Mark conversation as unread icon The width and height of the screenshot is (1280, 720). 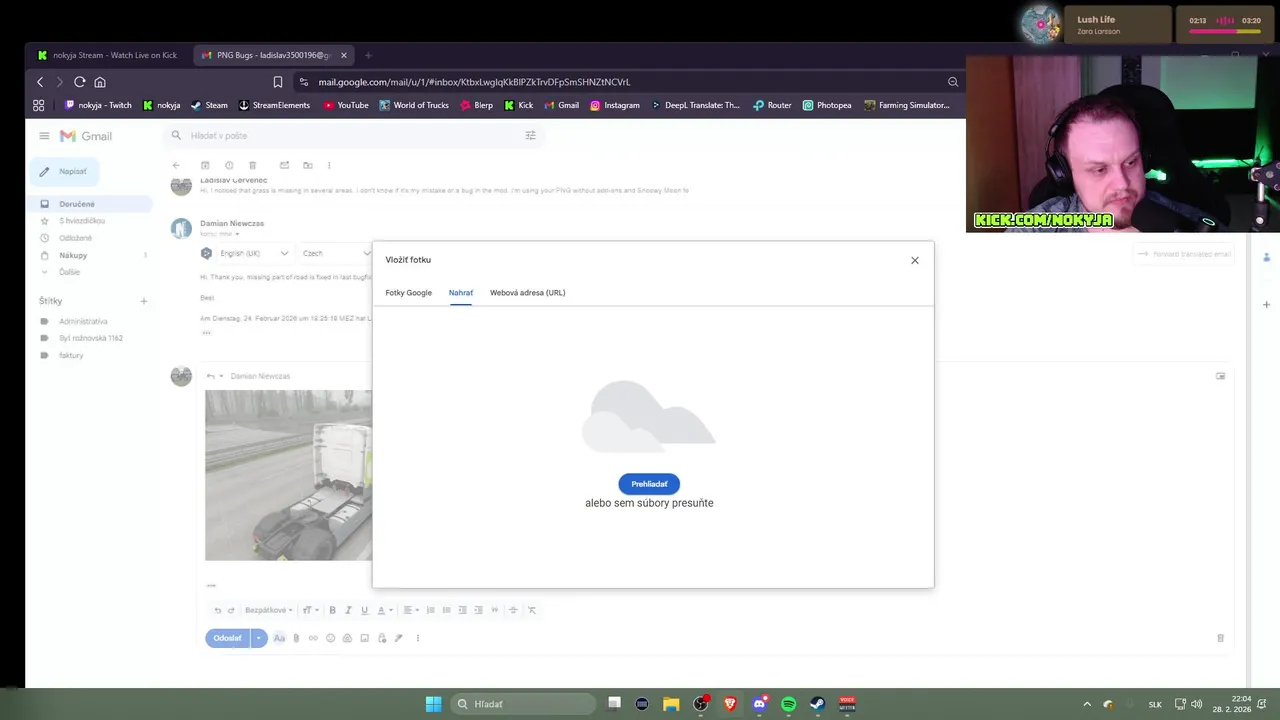coord(284,165)
